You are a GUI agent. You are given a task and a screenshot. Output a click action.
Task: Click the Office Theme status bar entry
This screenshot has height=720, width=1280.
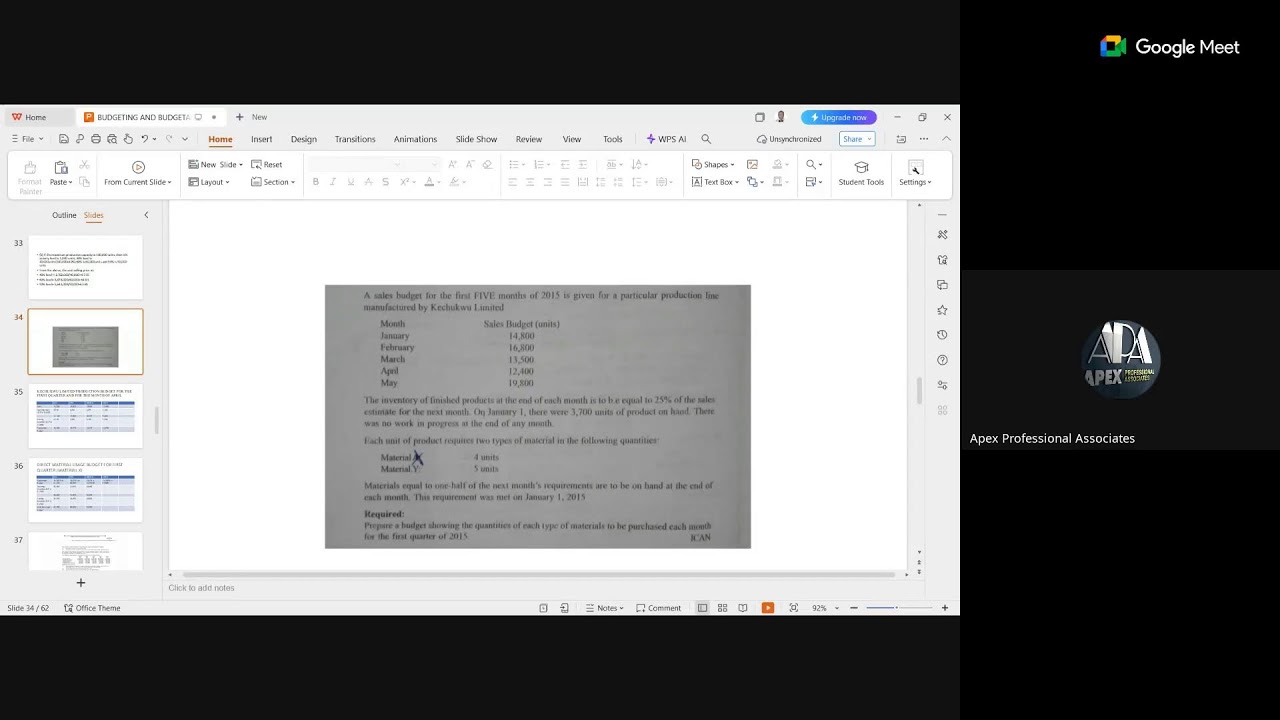pos(92,608)
